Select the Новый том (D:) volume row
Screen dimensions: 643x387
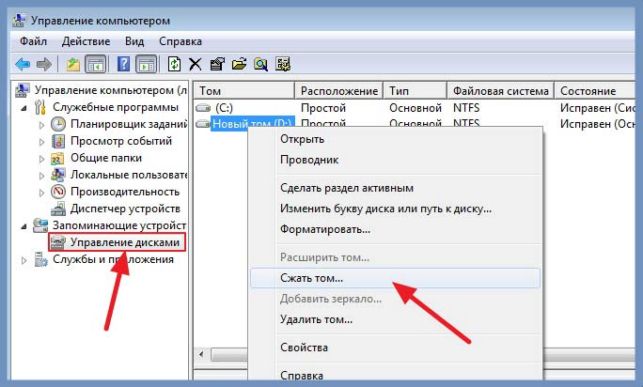point(252,123)
